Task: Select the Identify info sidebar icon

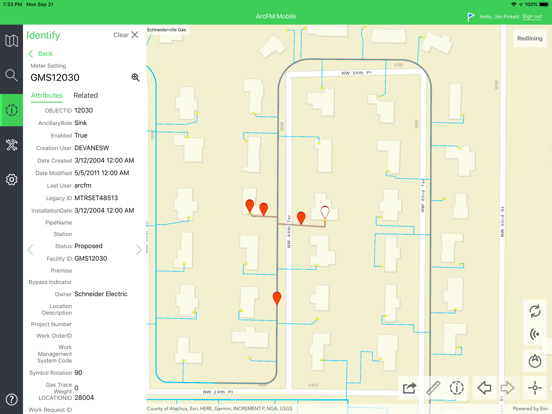Action: click(x=11, y=110)
